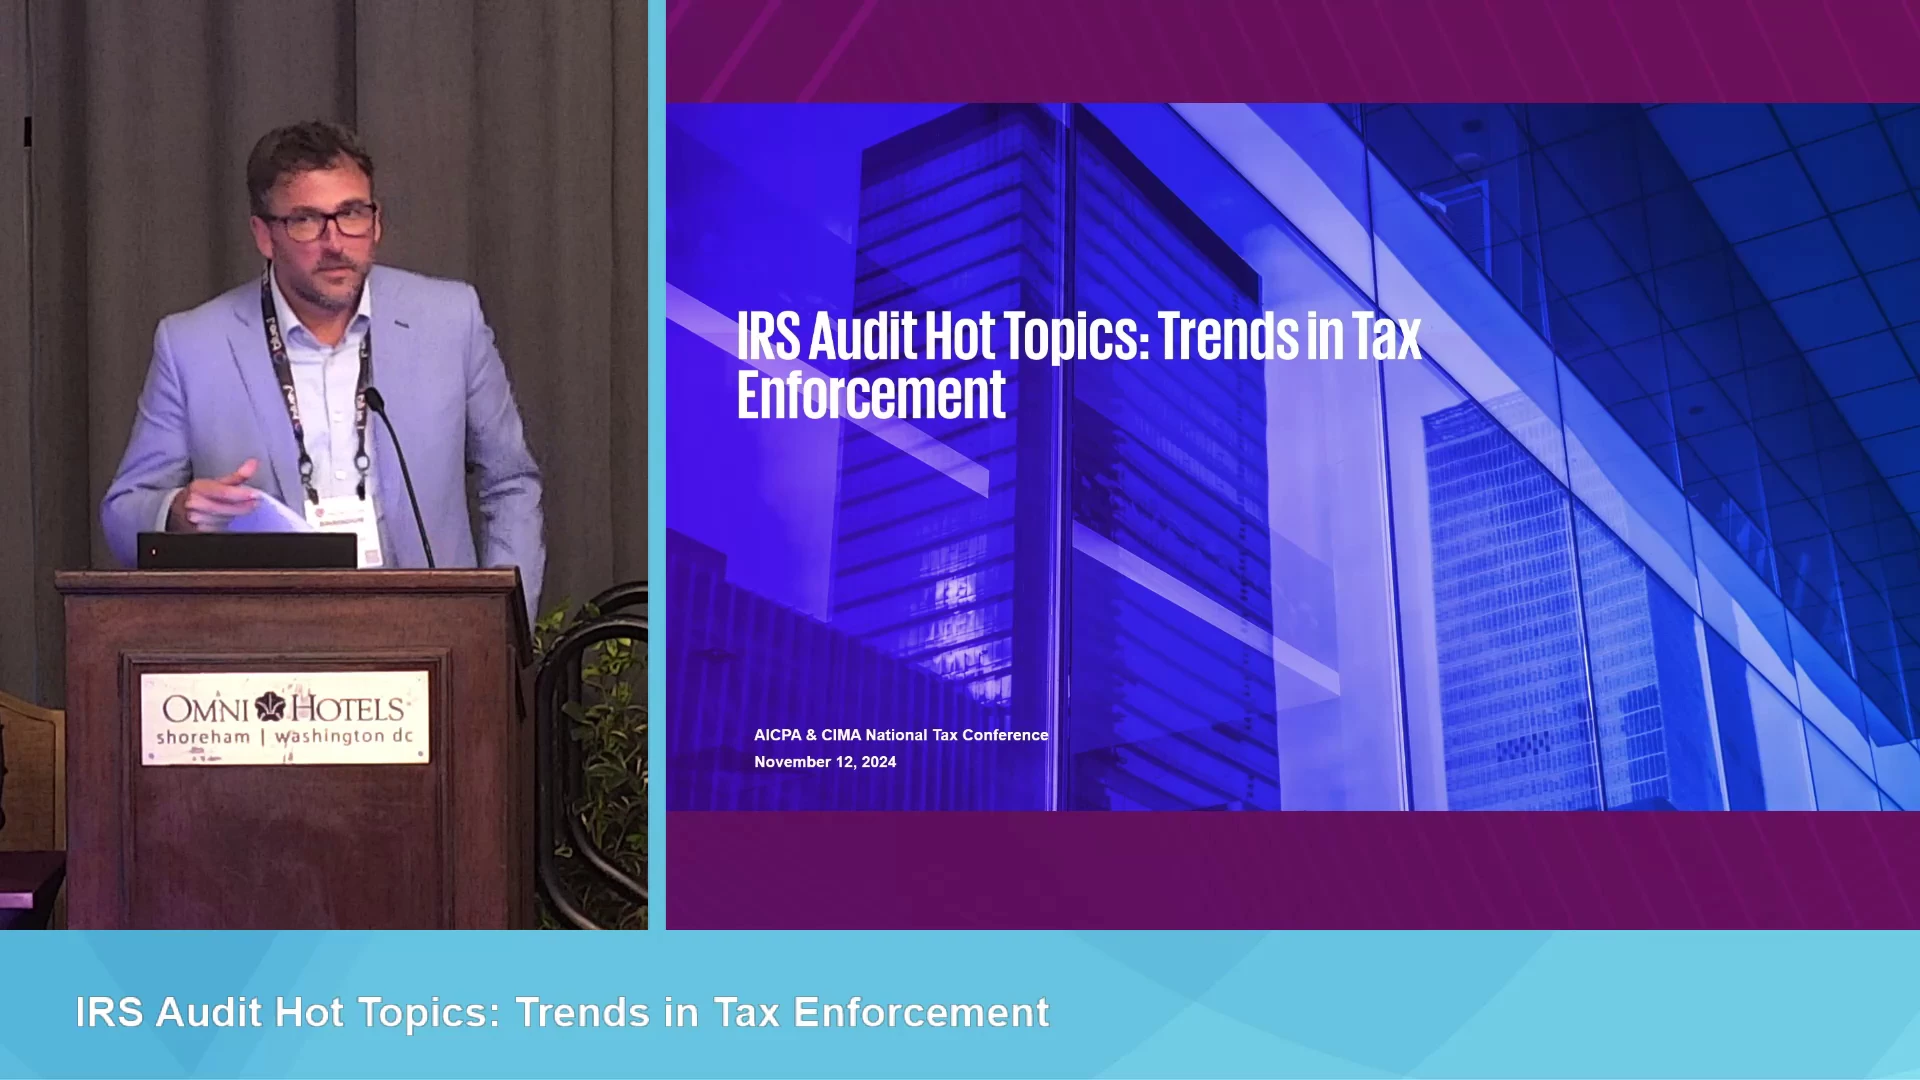Click the Omni Hotels plaque on the podium
The width and height of the screenshot is (1920, 1080).
click(285, 718)
